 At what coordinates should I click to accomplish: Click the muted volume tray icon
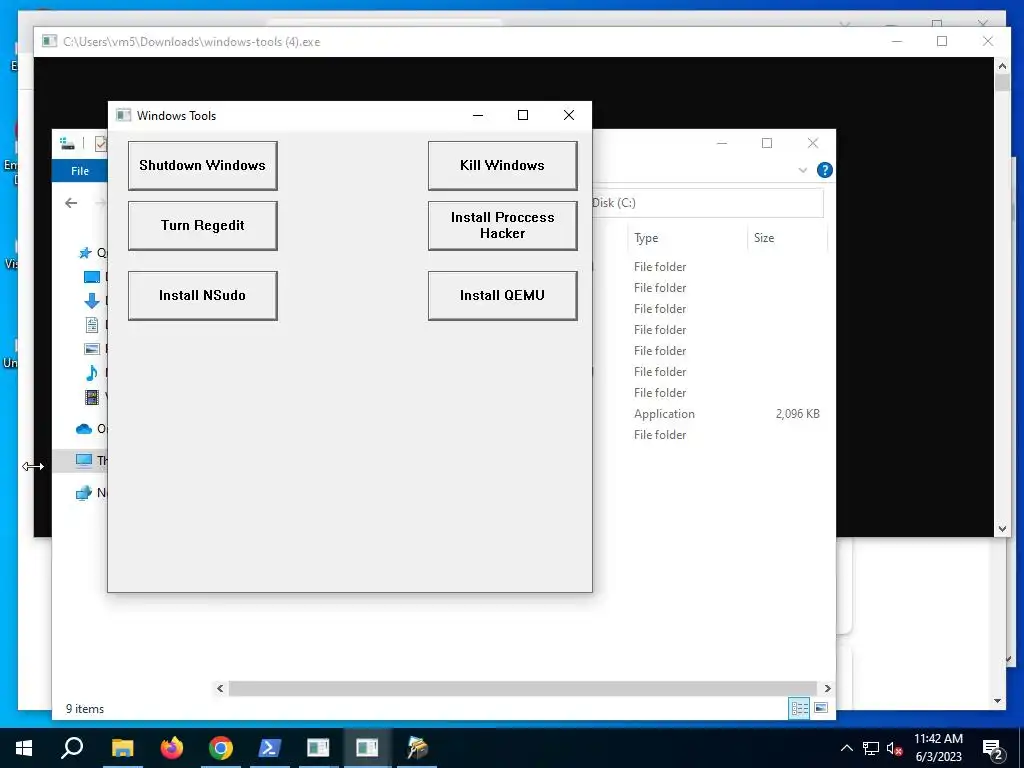[x=895, y=748]
